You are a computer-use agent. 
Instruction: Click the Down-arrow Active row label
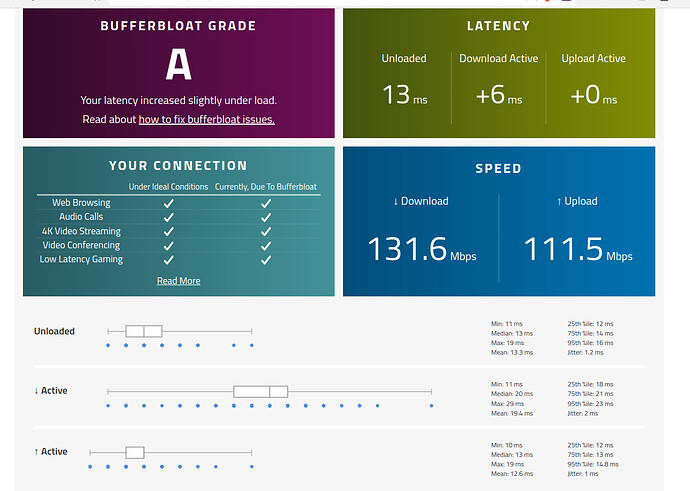51,391
